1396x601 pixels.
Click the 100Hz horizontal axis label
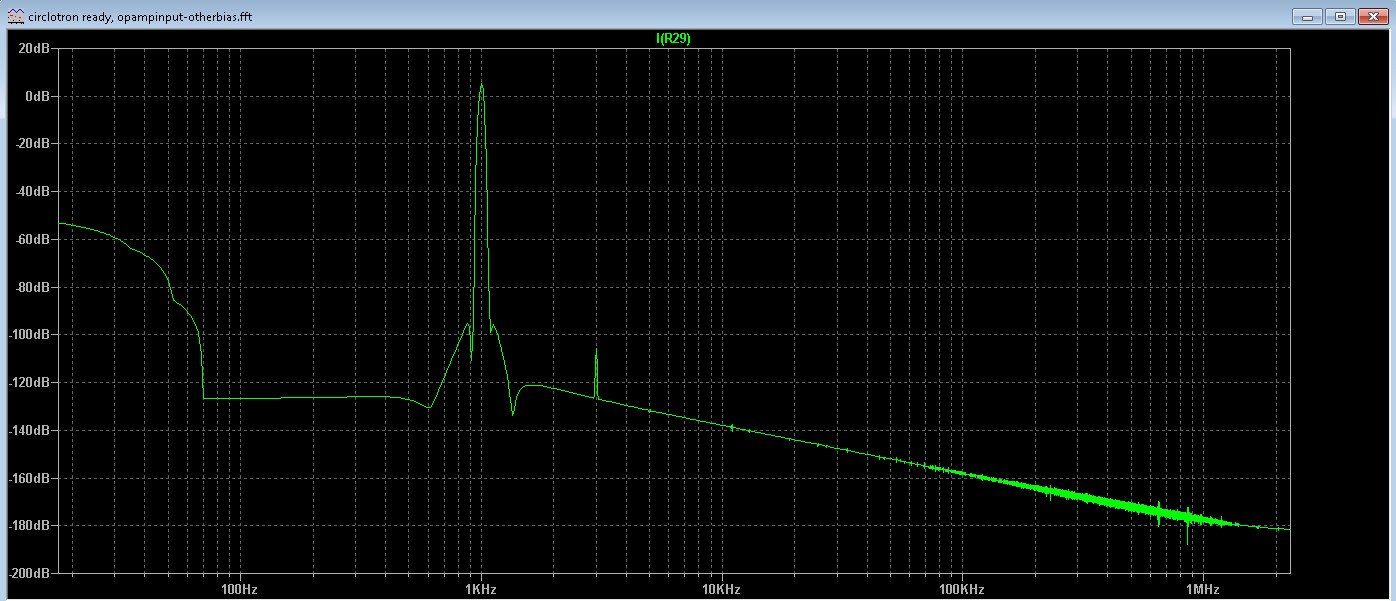click(240, 590)
